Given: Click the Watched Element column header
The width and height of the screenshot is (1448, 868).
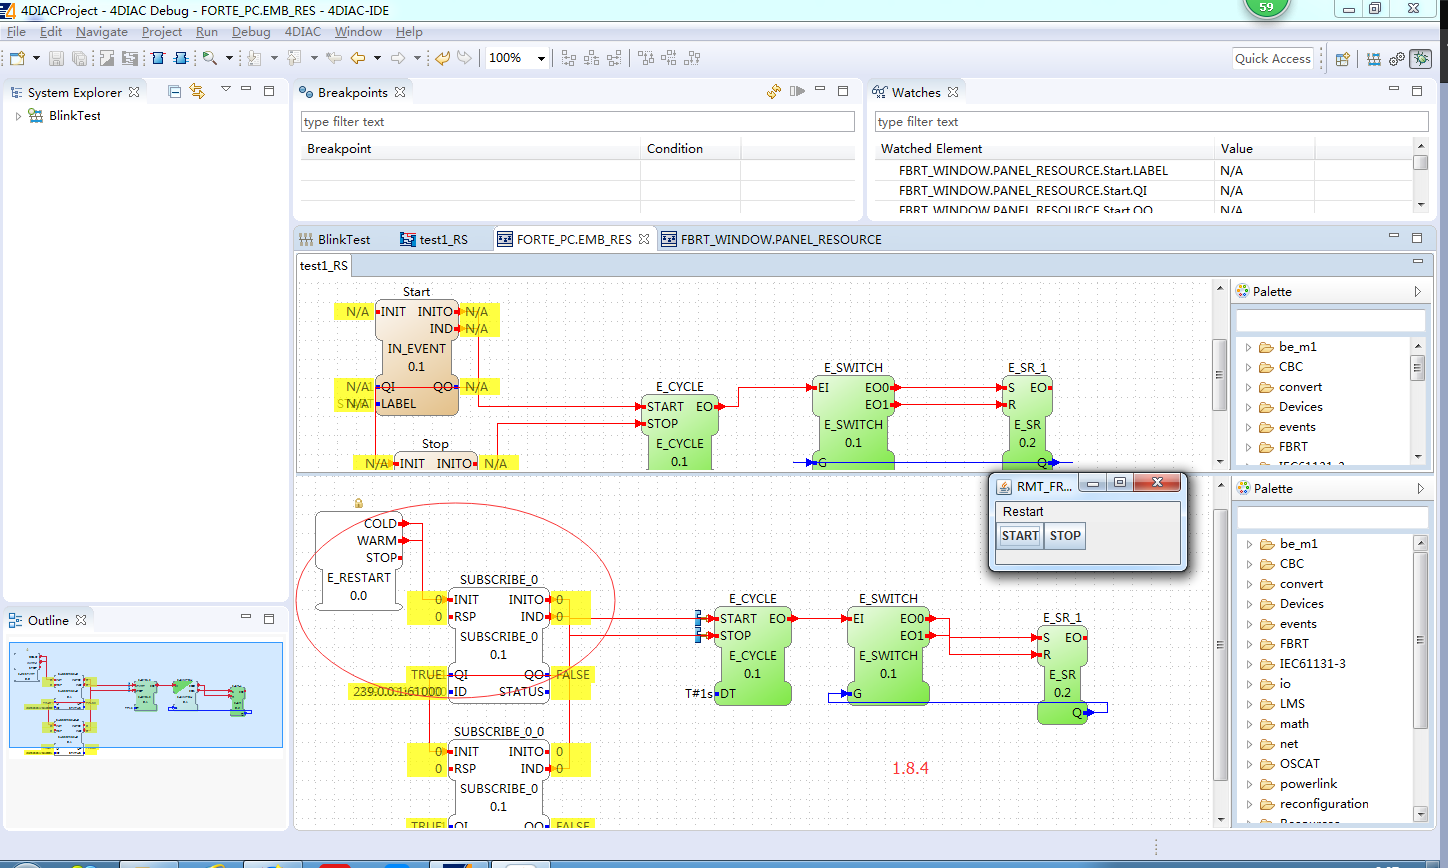Looking at the screenshot, I should click(x=1044, y=149).
